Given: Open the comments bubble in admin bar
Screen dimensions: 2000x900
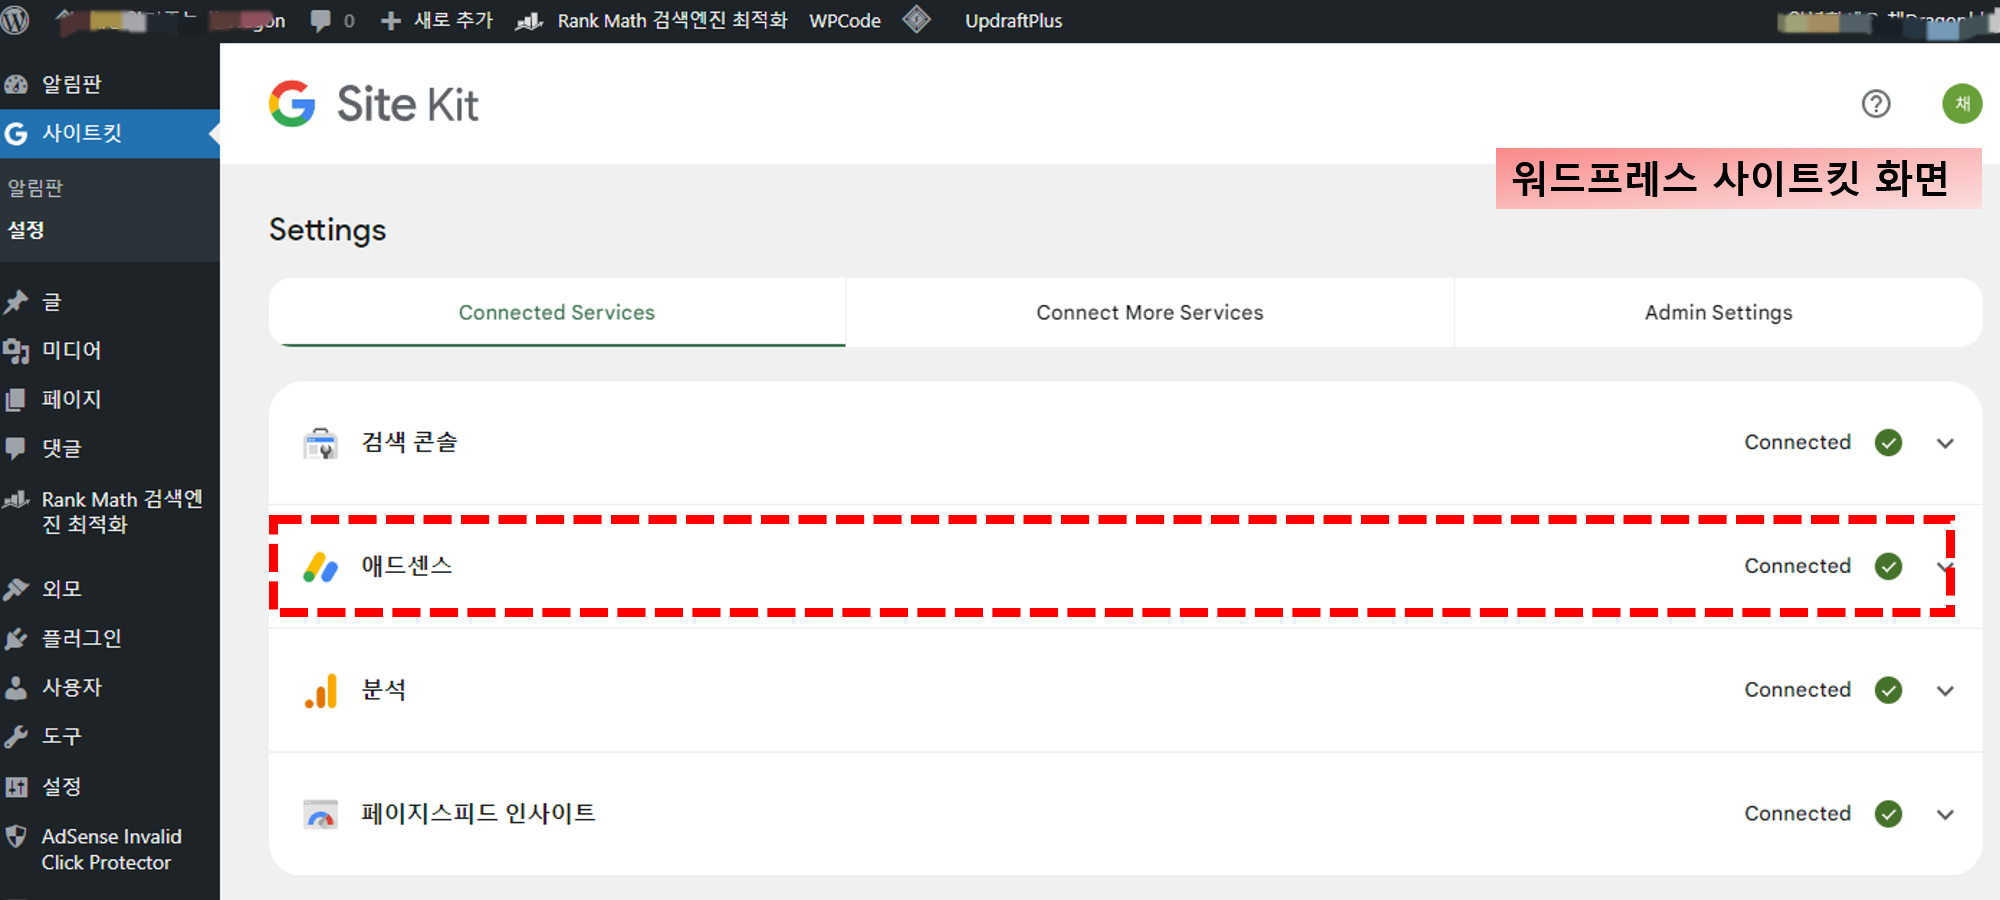Looking at the screenshot, I should (x=320, y=21).
